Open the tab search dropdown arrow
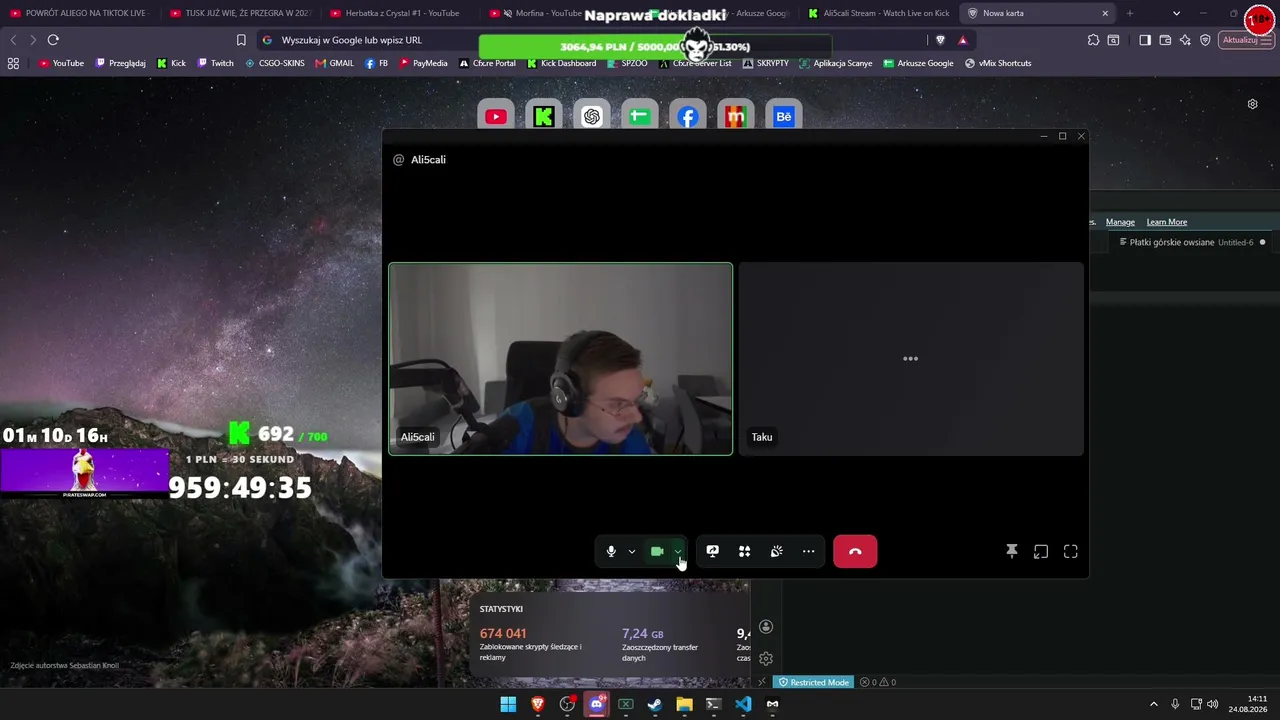 pos(1176,13)
